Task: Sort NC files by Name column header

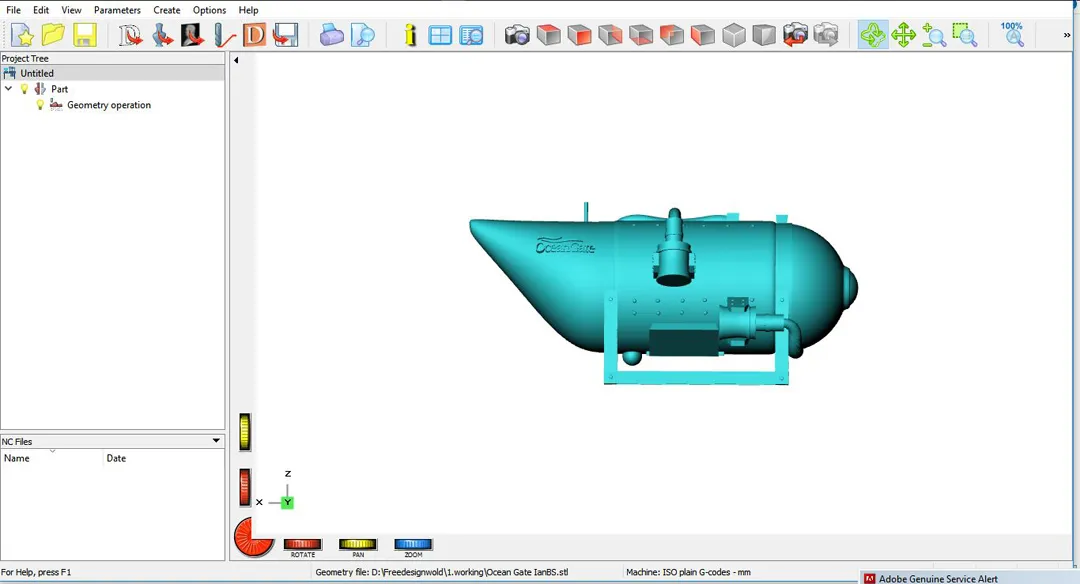Action: (x=52, y=458)
